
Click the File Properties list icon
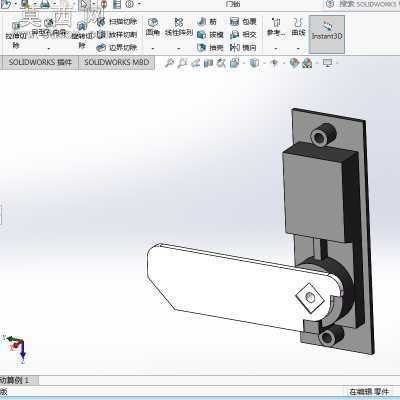[117, 4]
